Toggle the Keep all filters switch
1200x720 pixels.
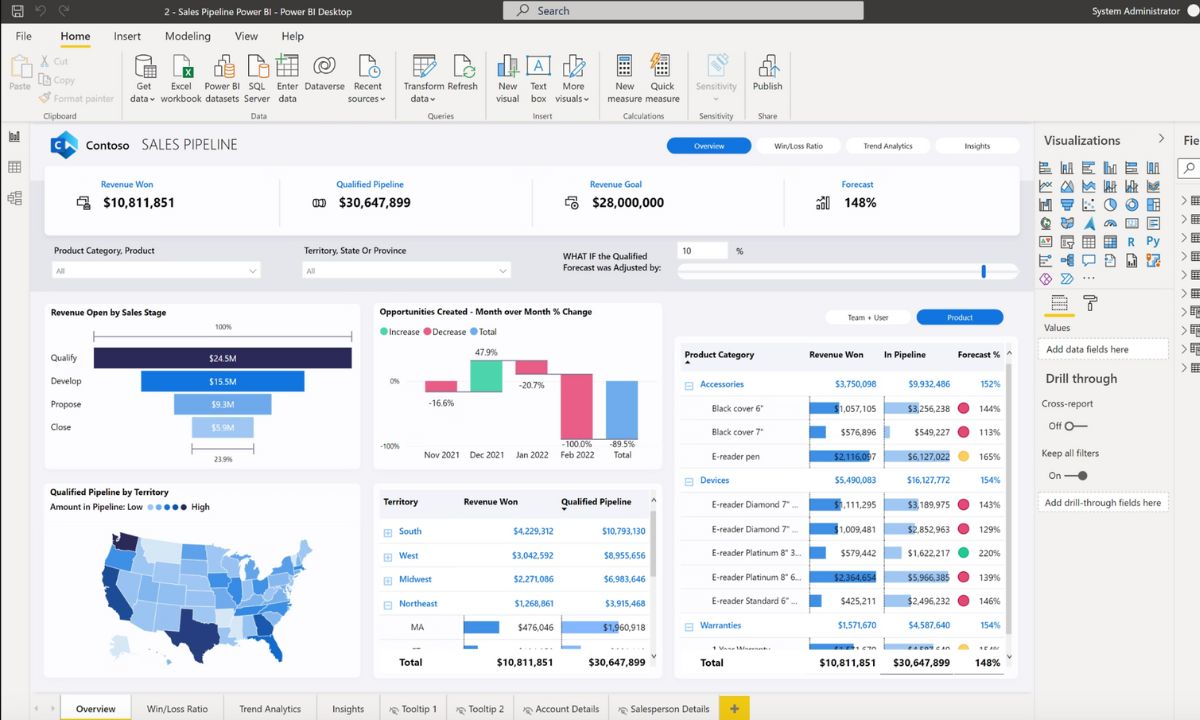[1076, 476]
